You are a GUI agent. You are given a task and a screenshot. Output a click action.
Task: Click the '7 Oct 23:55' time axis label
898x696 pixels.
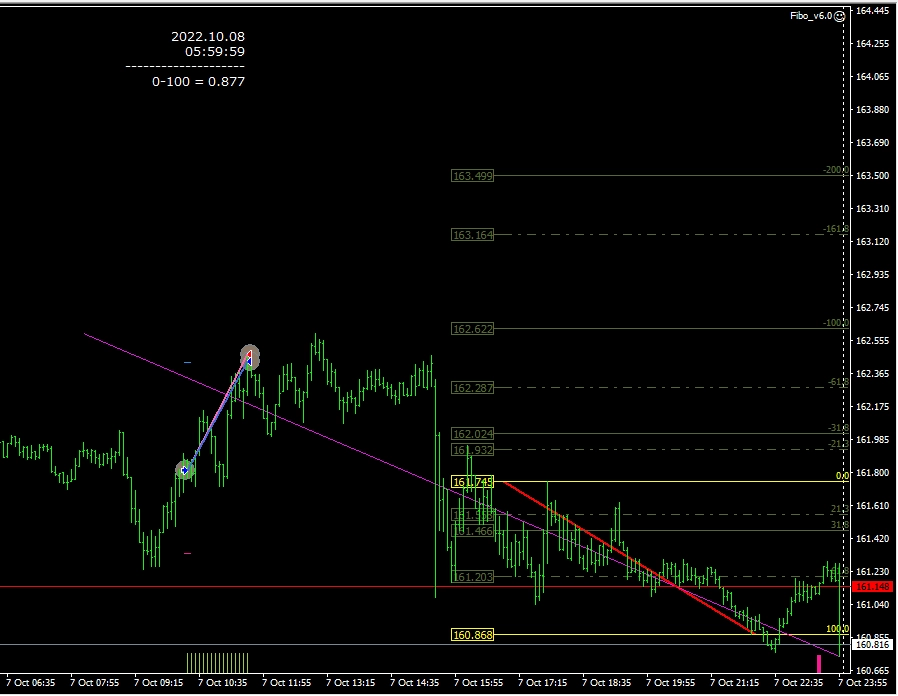point(863,683)
